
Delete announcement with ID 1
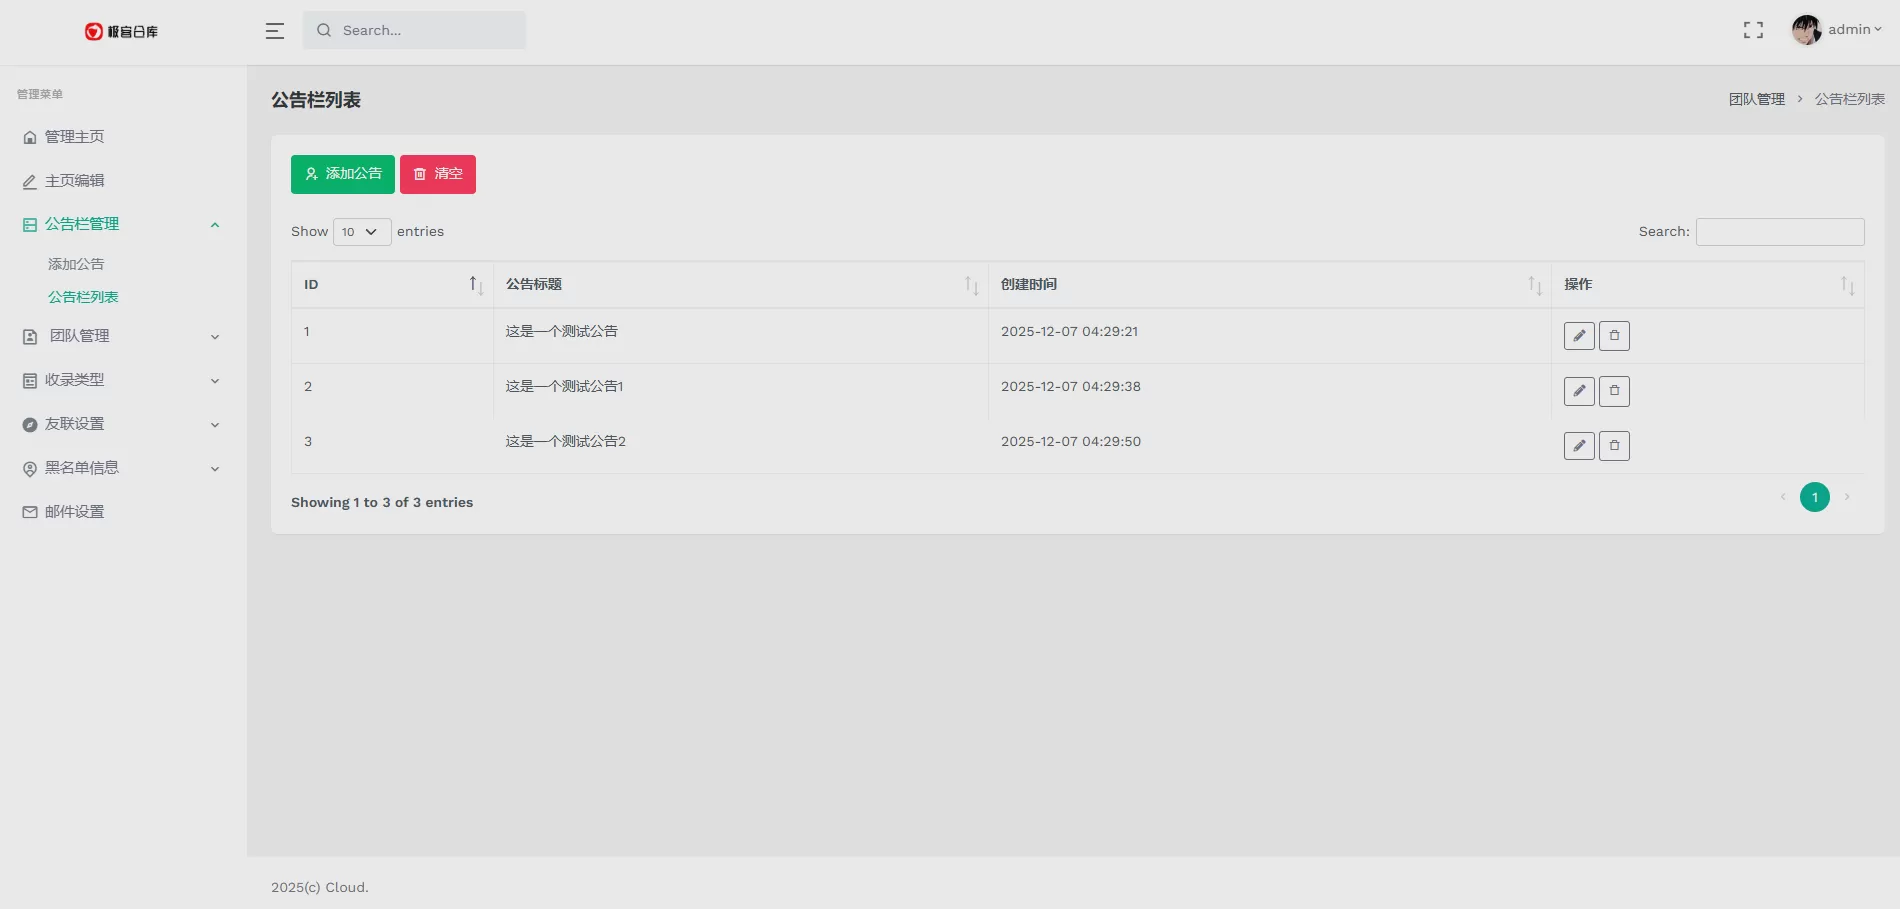[x=1614, y=336]
